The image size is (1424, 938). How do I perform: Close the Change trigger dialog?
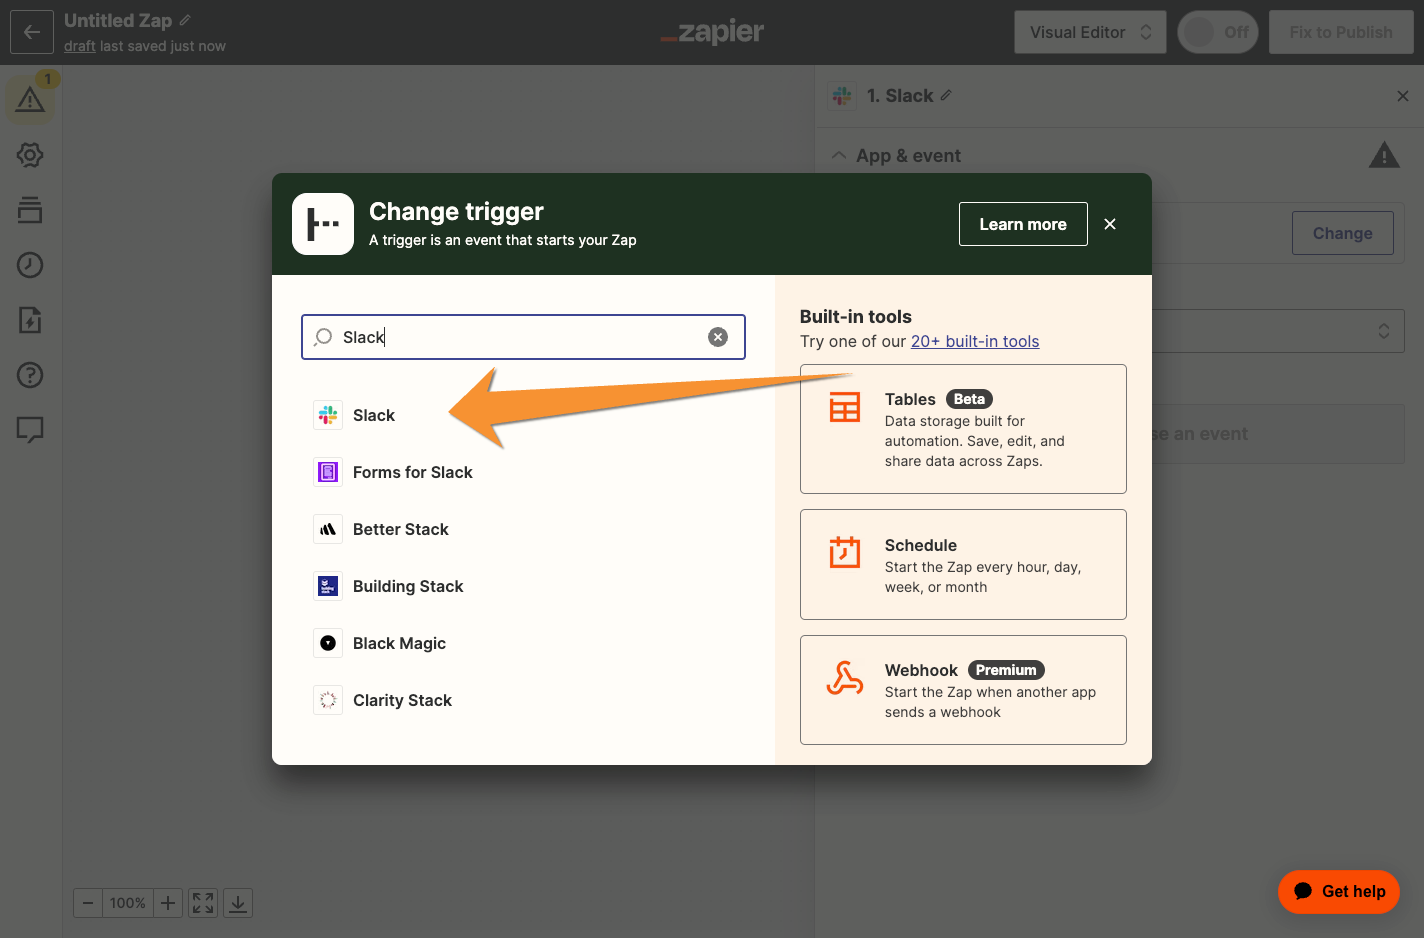(1110, 224)
